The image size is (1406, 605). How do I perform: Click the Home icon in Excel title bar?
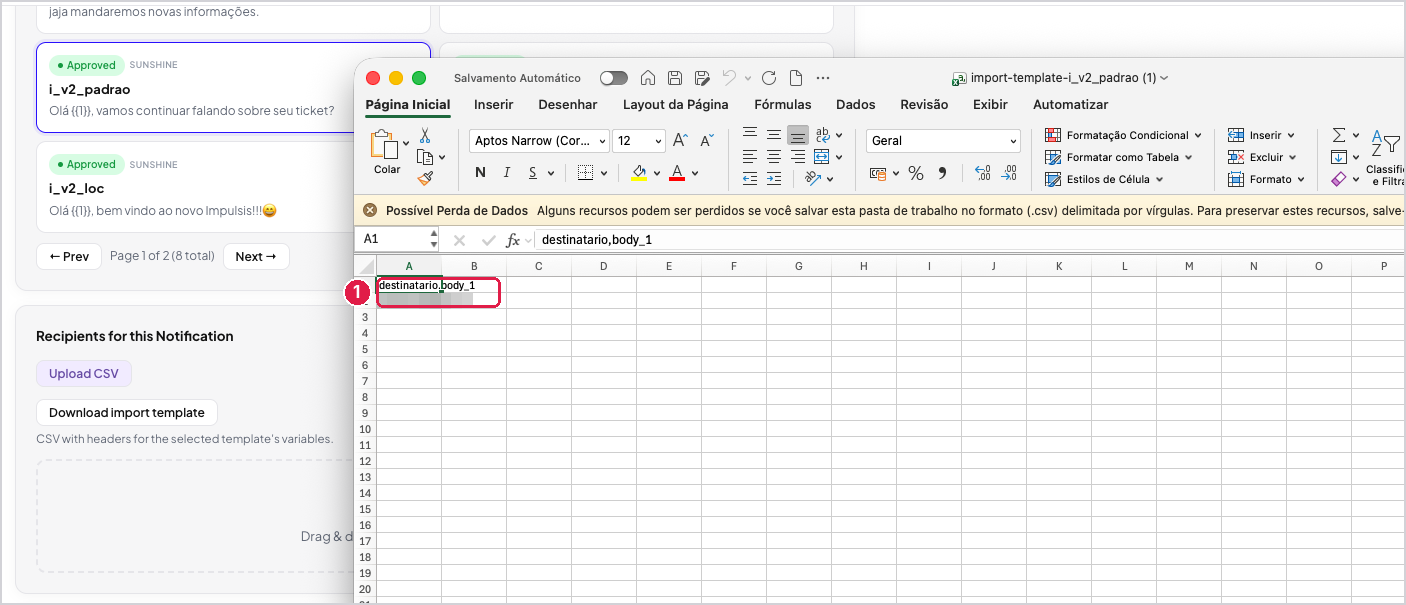[648, 78]
